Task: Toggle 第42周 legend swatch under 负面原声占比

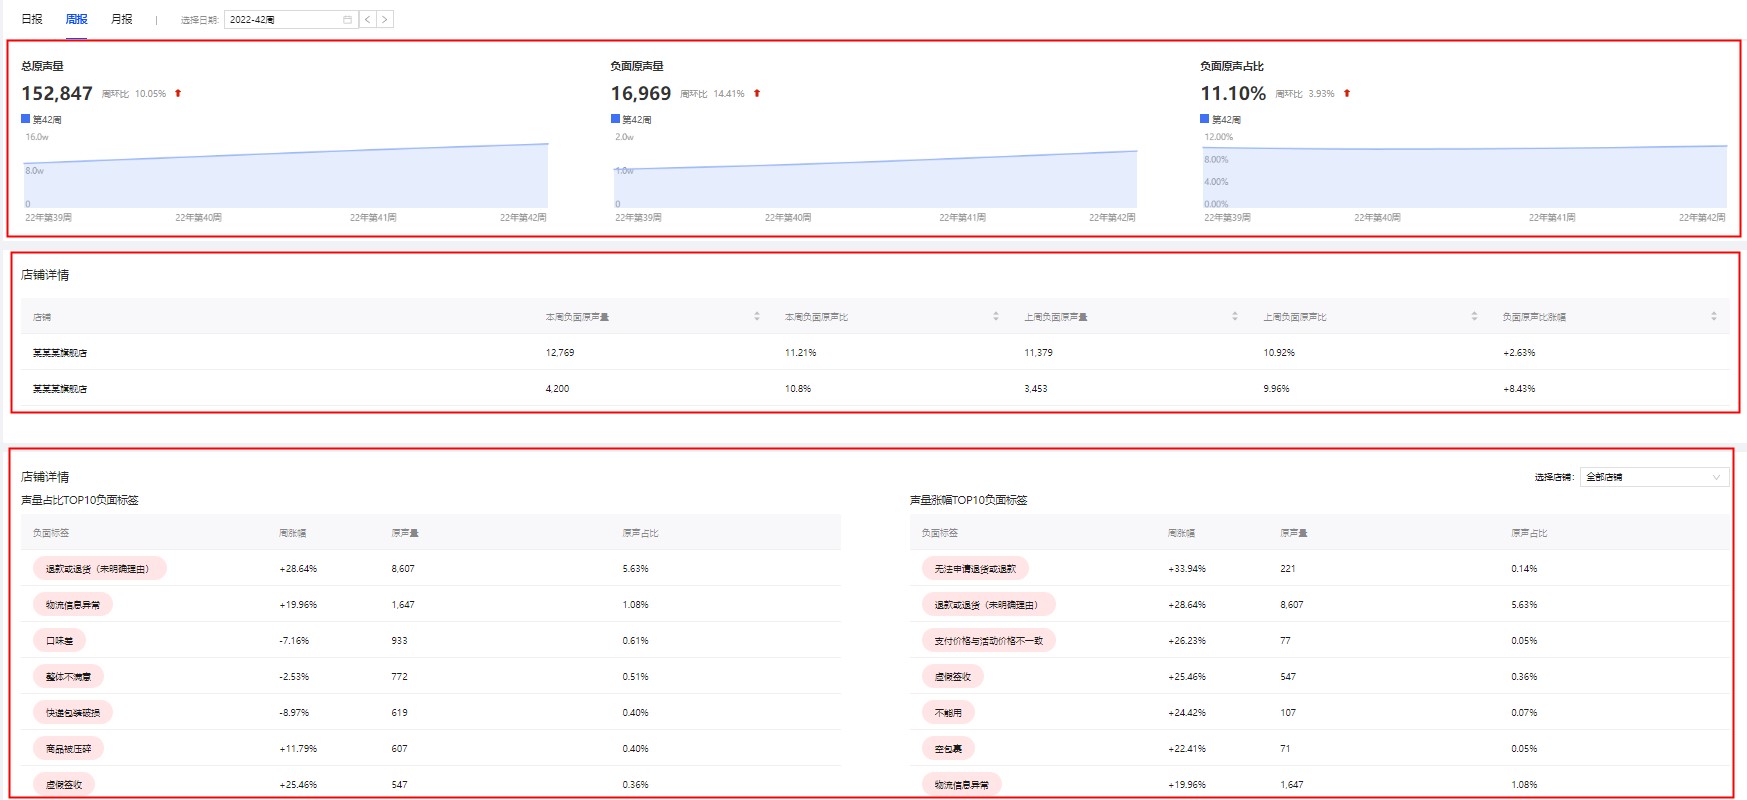Action: click(1205, 119)
